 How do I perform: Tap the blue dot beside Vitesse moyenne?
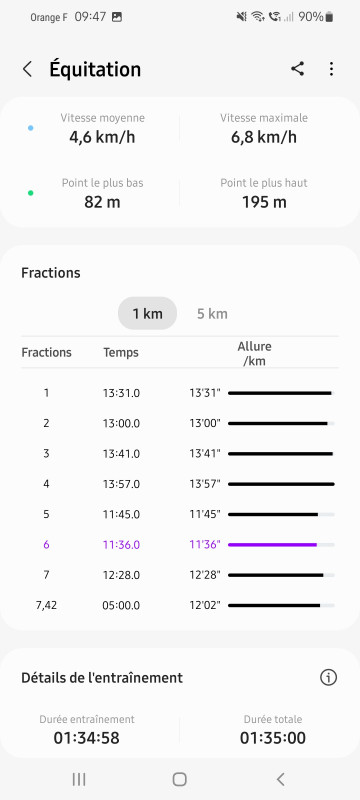(31, 128)
